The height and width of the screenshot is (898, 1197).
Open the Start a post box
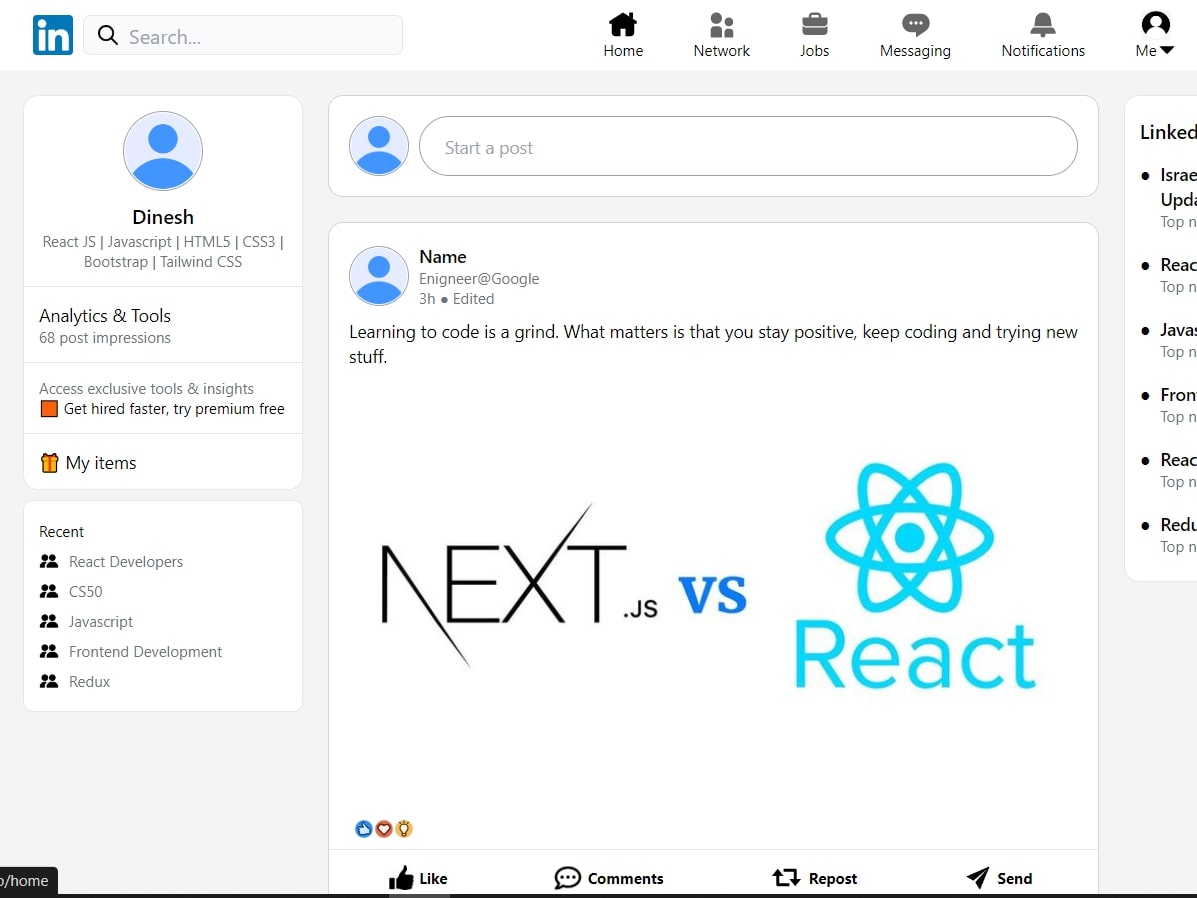coord(747,147)
